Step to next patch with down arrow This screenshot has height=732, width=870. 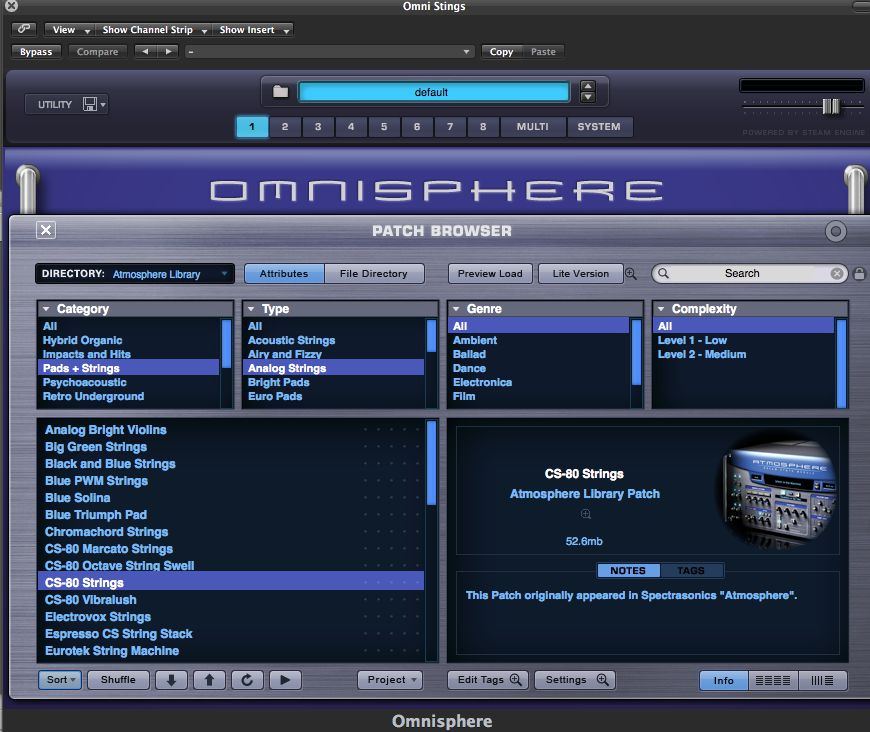(171, 680)
